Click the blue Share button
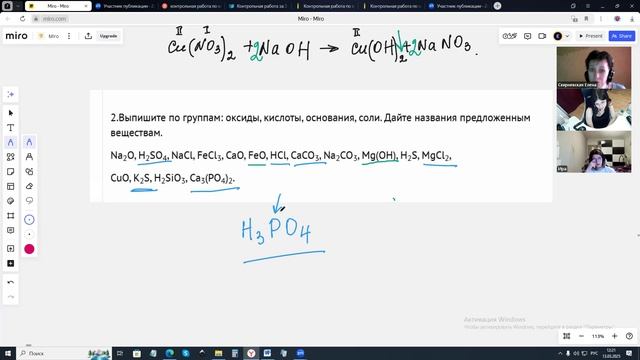 (x=622, y=36)
